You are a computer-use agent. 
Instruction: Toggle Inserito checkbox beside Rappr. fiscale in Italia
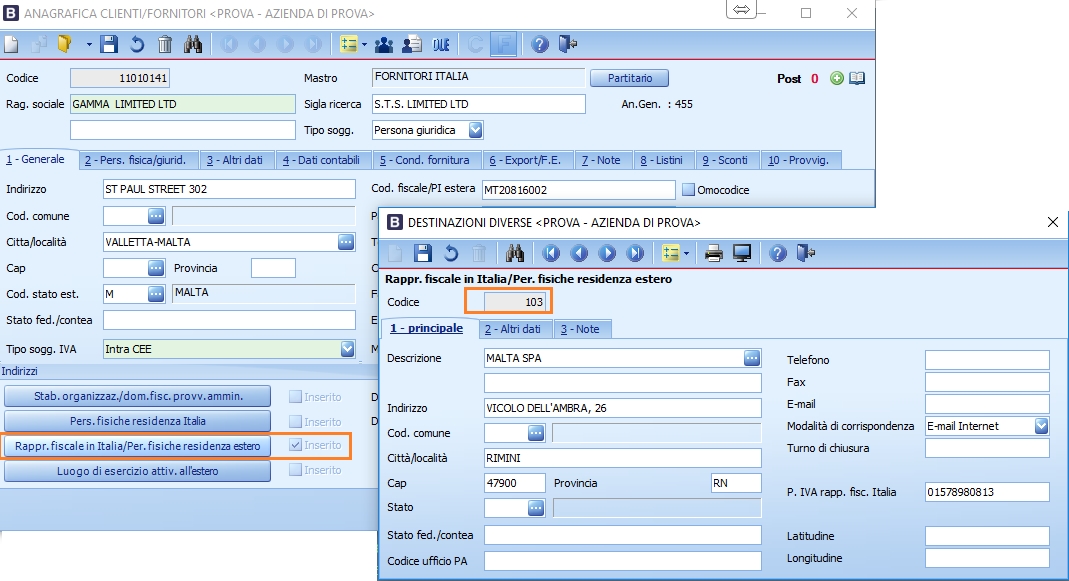click(x=295, y=445)
